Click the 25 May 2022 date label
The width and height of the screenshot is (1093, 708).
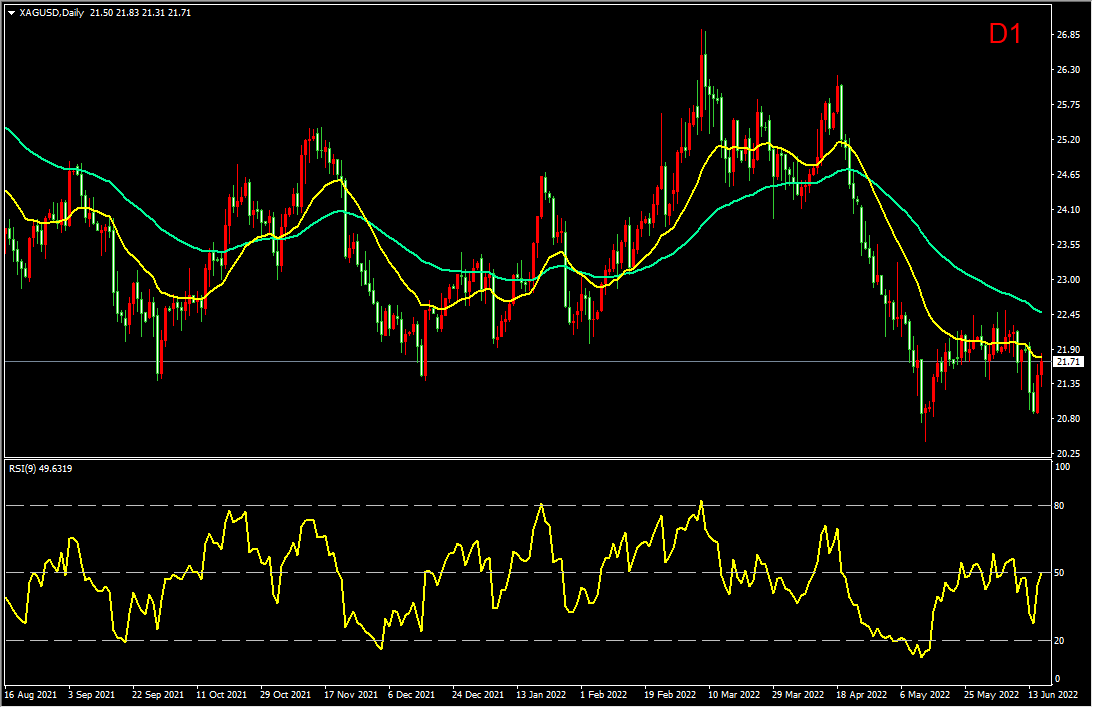click(991, 695)
